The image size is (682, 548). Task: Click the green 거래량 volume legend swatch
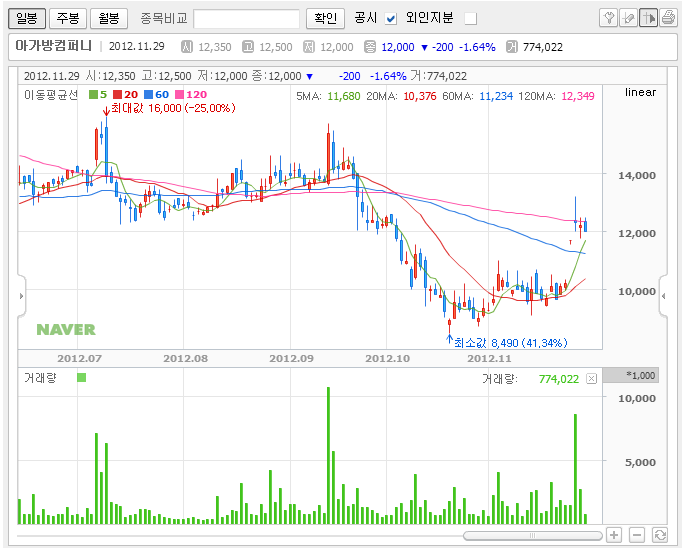point(81,377)
